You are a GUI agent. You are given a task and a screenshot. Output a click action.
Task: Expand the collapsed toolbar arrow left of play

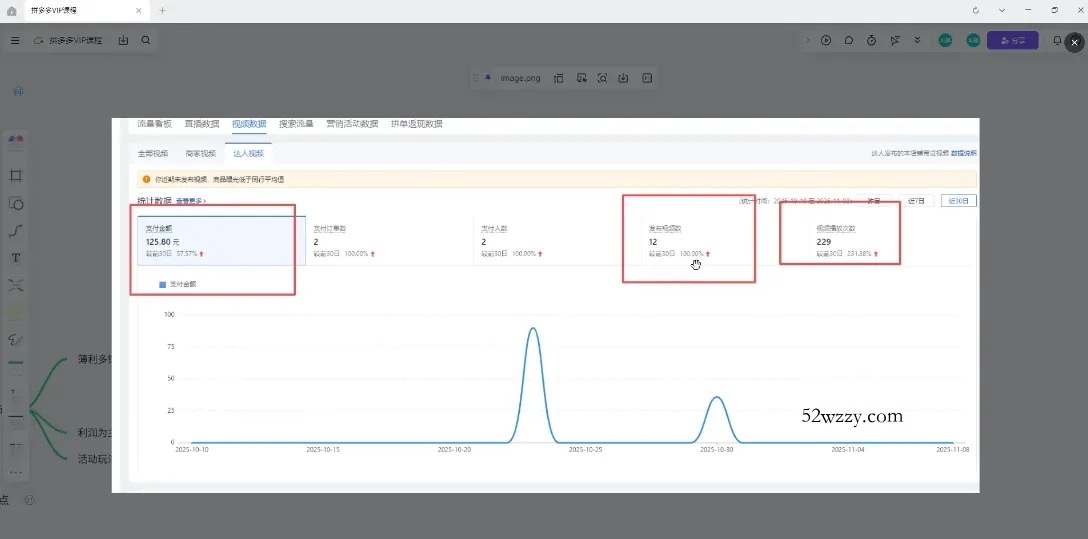(x=807, y=41)
